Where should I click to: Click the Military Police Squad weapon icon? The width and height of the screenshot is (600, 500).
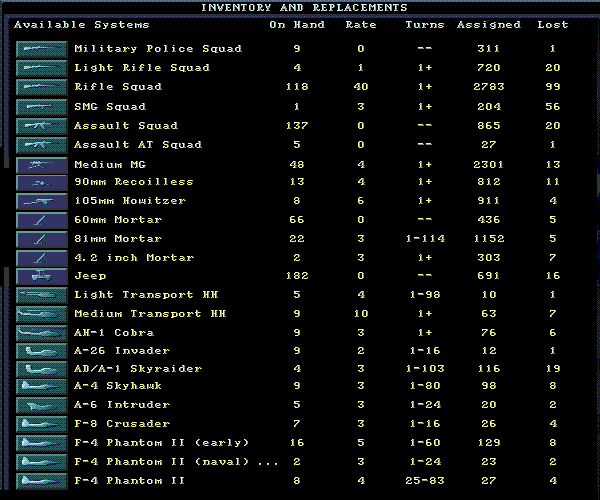pyautogui.click(x=42, y=49)
